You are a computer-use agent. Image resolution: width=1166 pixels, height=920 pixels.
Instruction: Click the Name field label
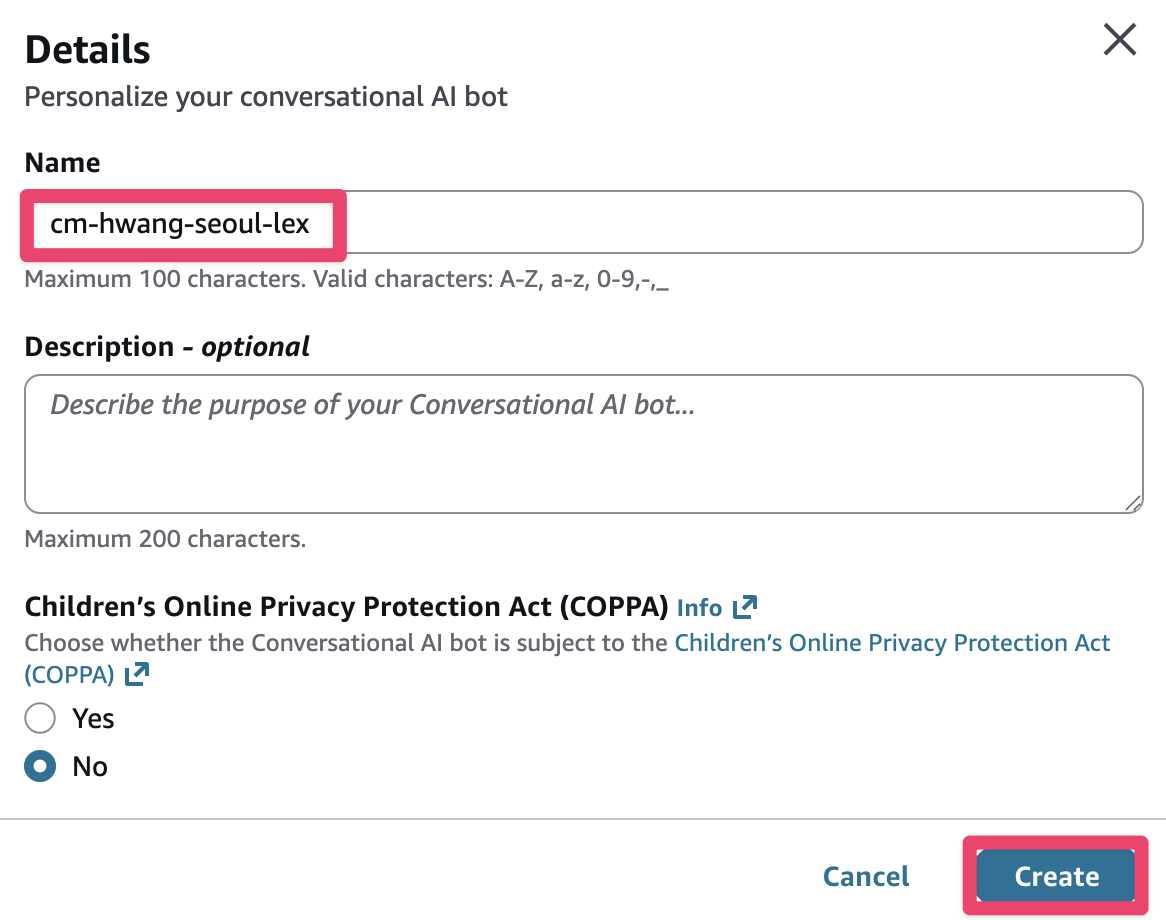[62, 163]
